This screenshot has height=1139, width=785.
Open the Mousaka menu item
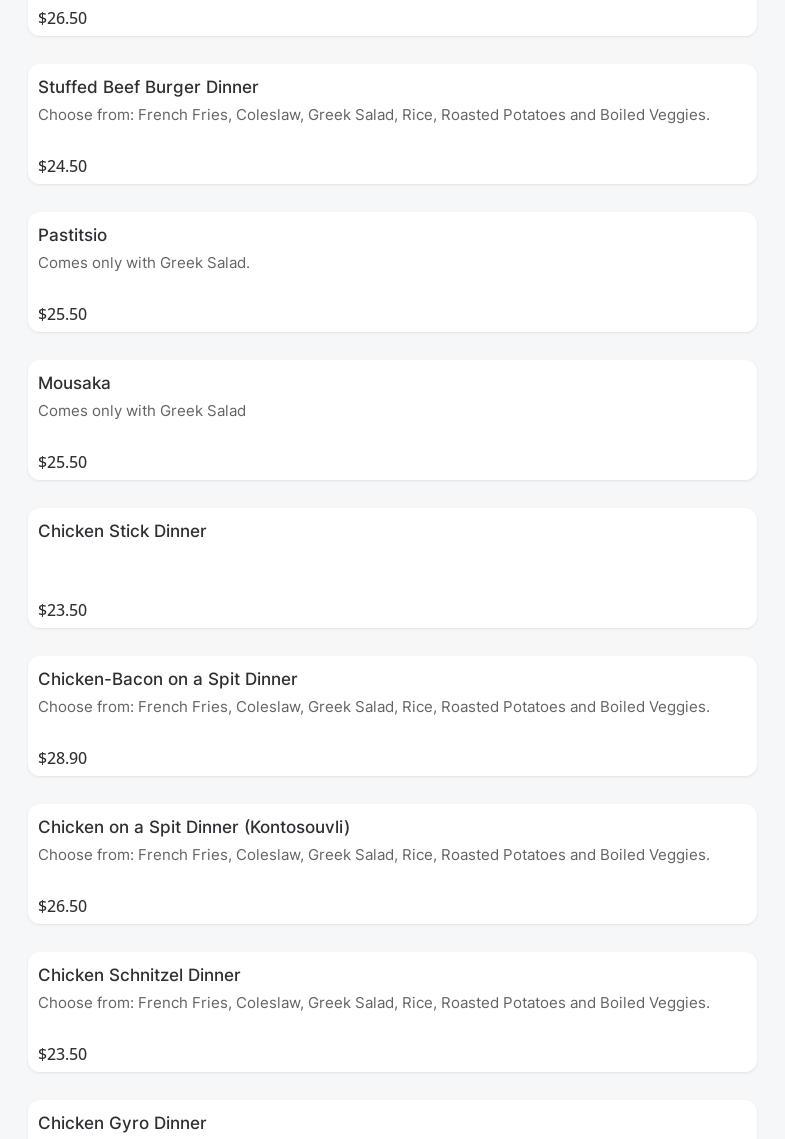[x=74, y=383]
